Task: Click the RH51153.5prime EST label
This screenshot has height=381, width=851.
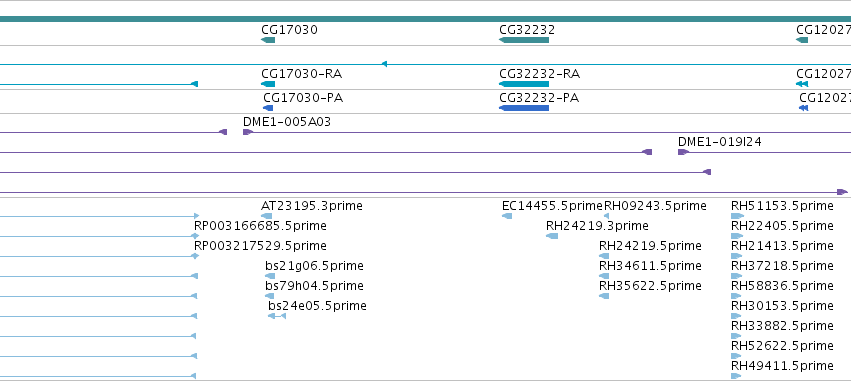Action: tap(782, 206)
